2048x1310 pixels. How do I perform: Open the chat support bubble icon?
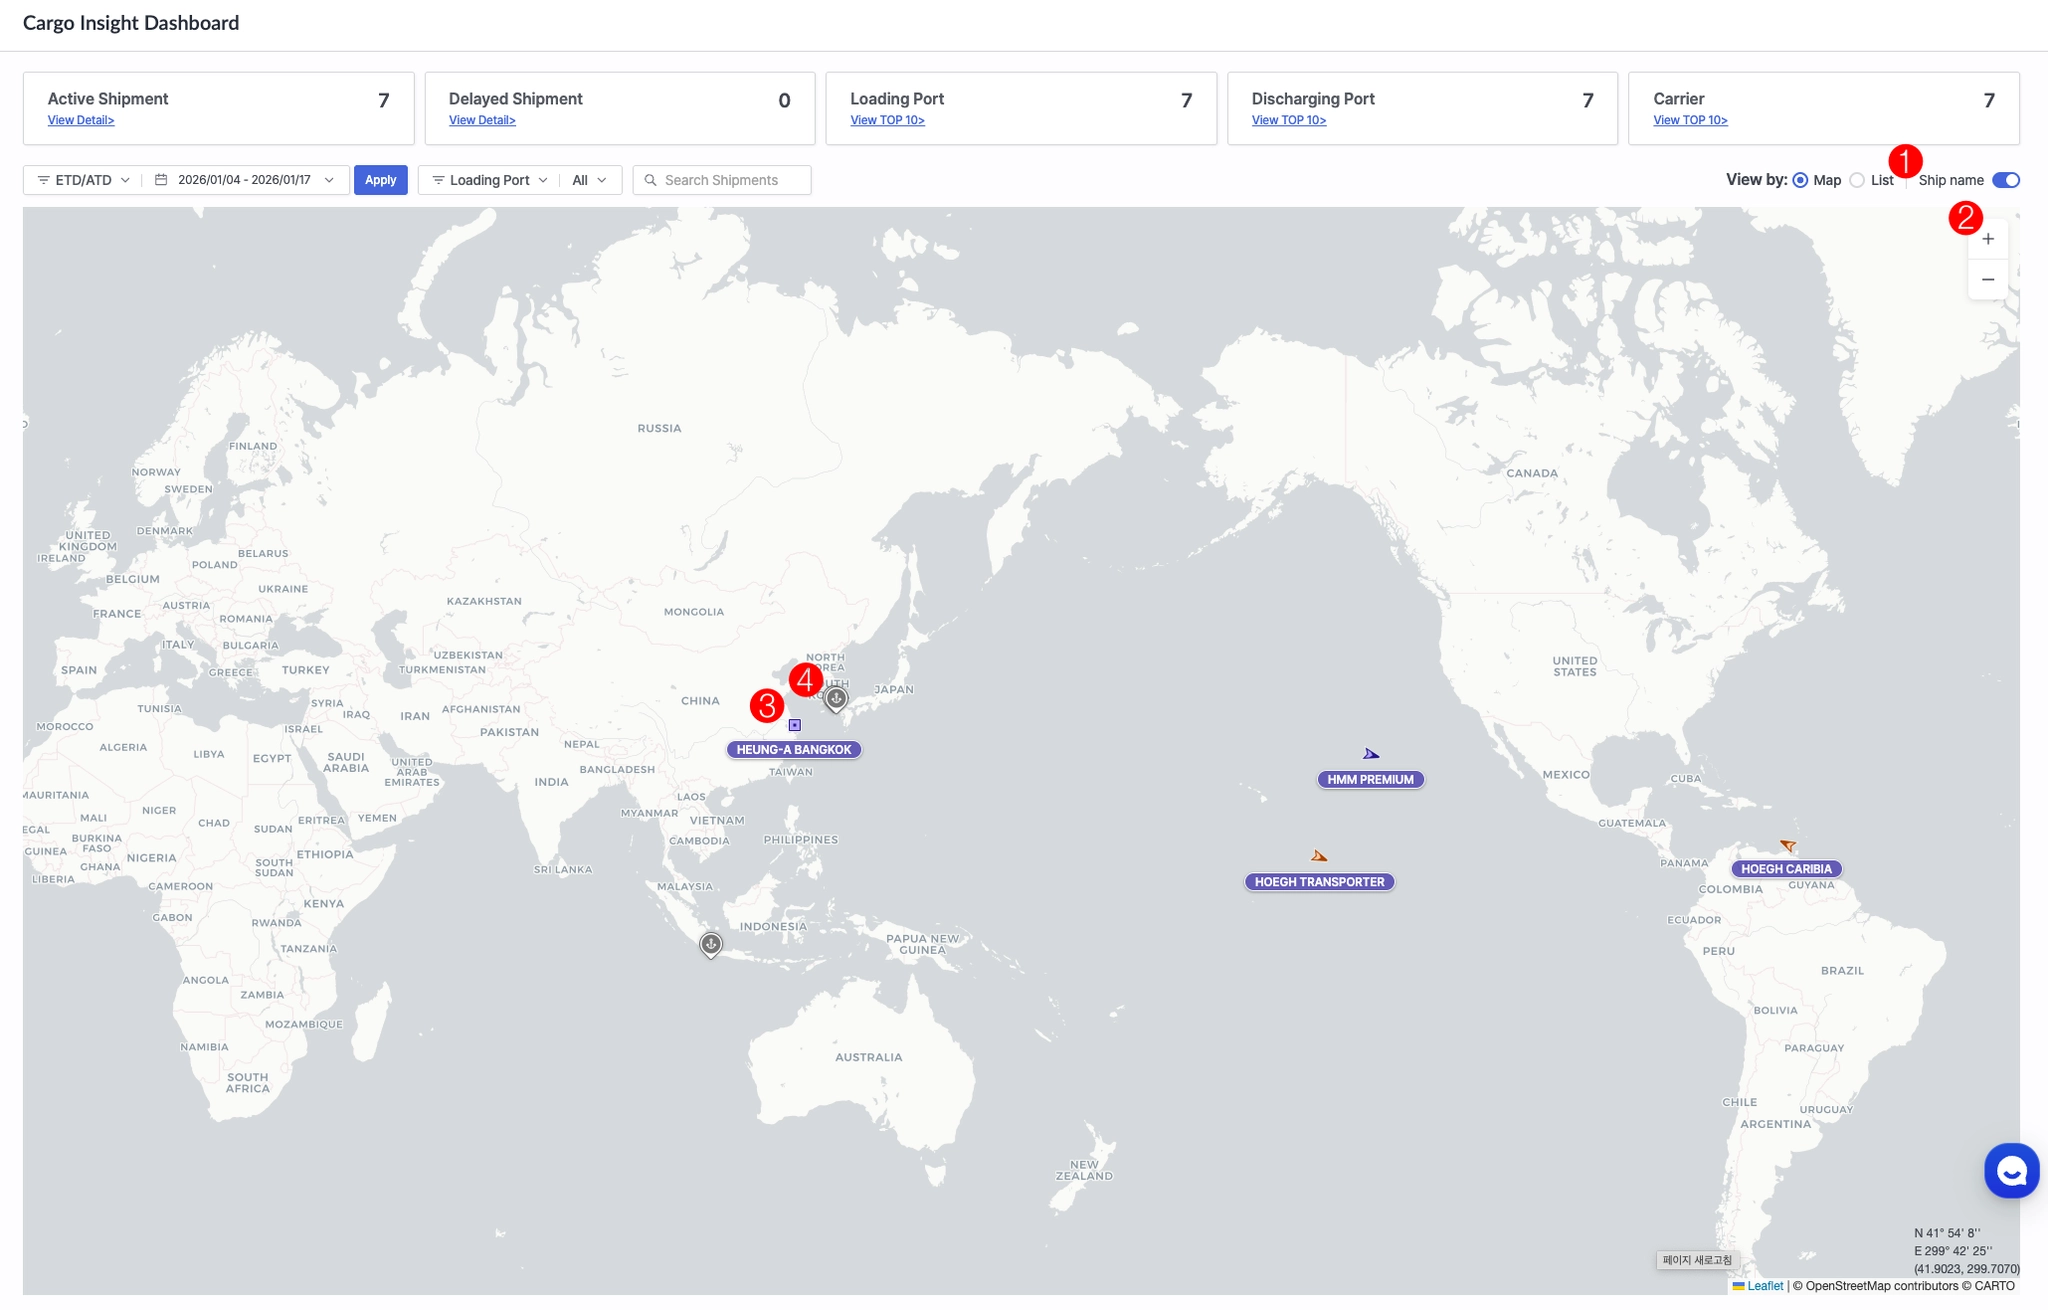pos(2011,1170)
